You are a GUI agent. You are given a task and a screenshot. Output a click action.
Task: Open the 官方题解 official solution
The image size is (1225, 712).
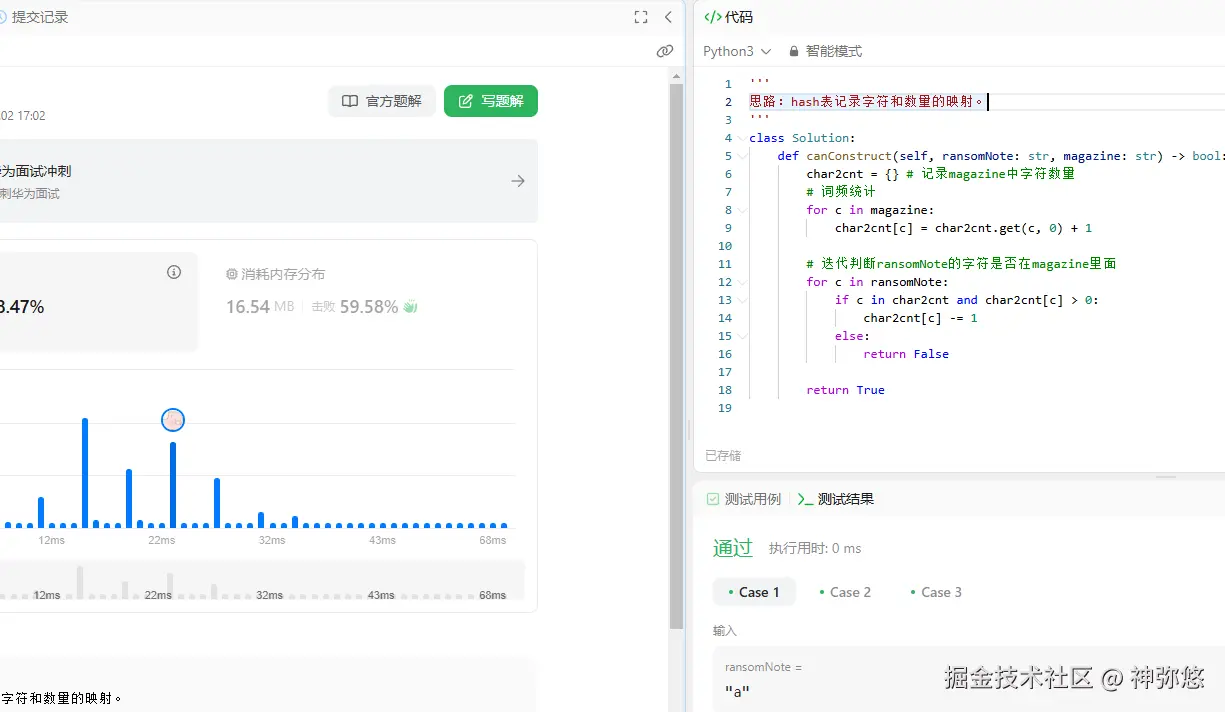click(382, 101)
